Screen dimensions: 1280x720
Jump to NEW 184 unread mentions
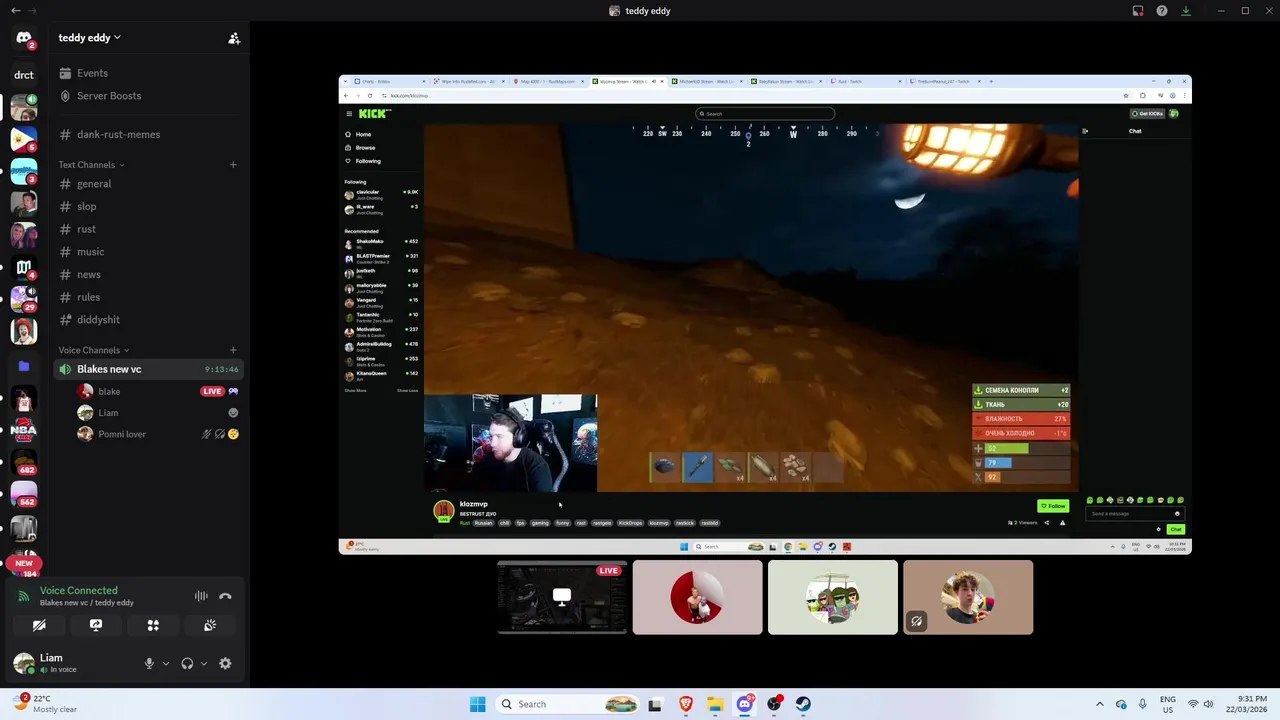coord(24,564)
